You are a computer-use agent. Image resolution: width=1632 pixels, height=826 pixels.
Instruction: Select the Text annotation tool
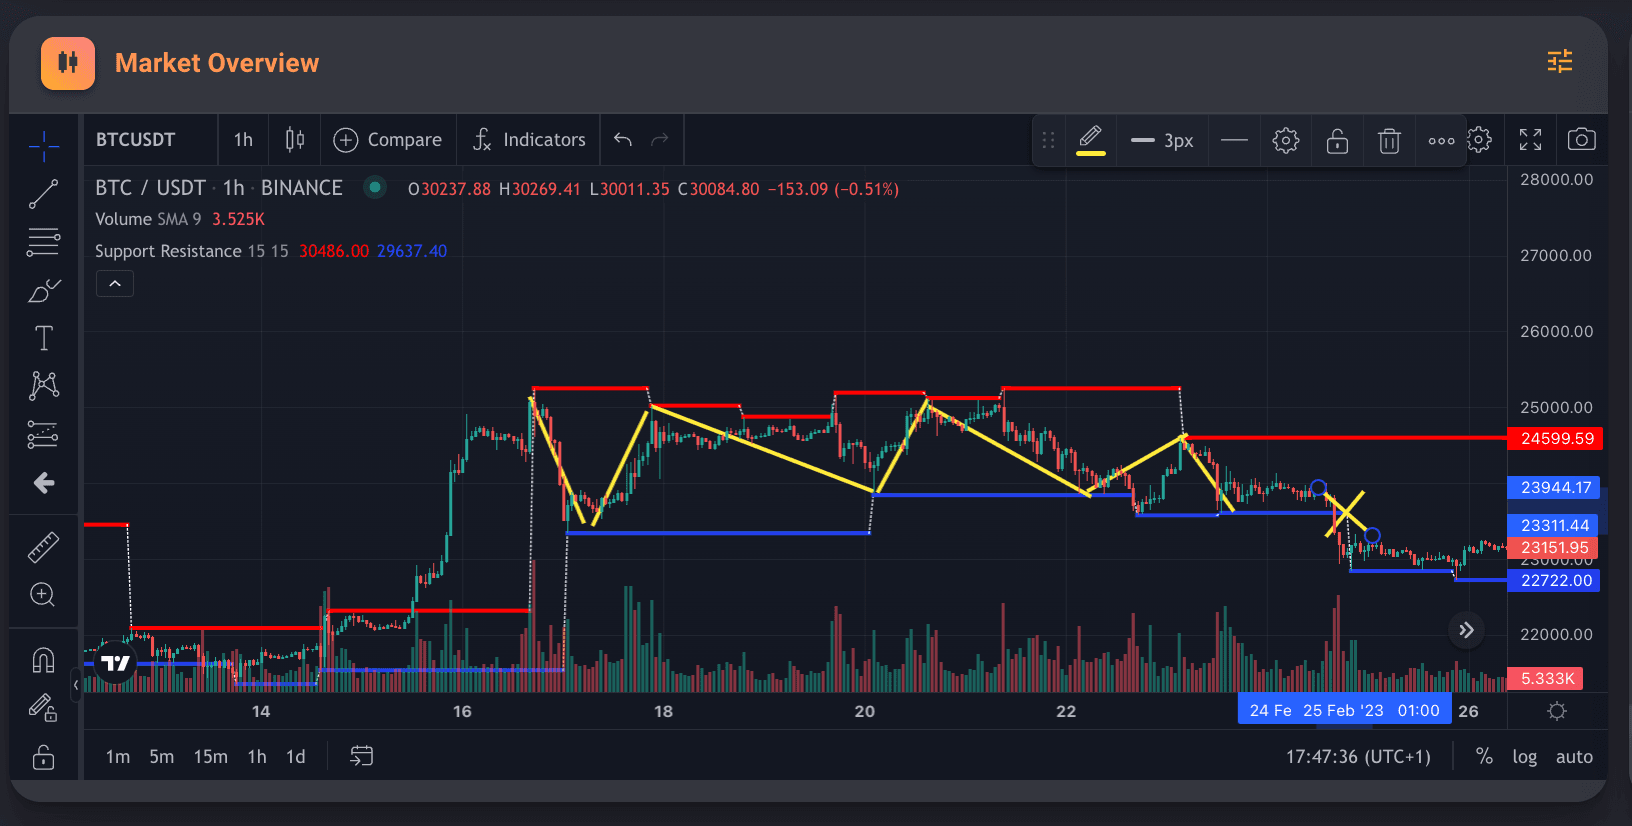coord(43,338)
